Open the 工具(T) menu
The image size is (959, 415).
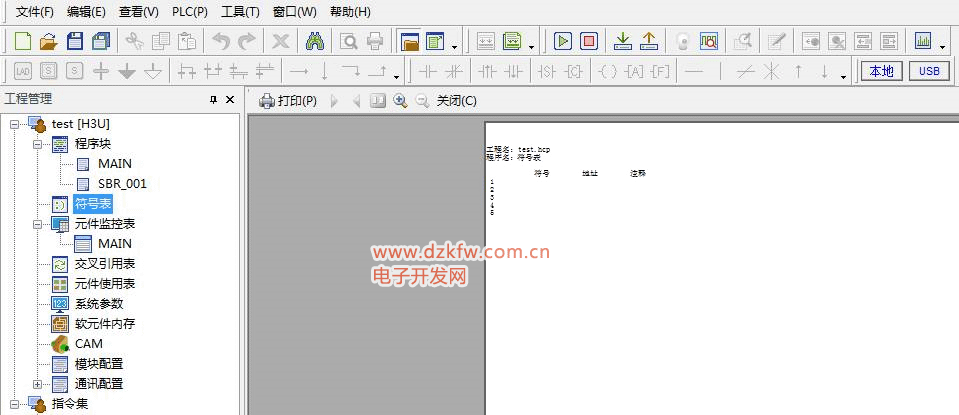(x=240, y=12)
